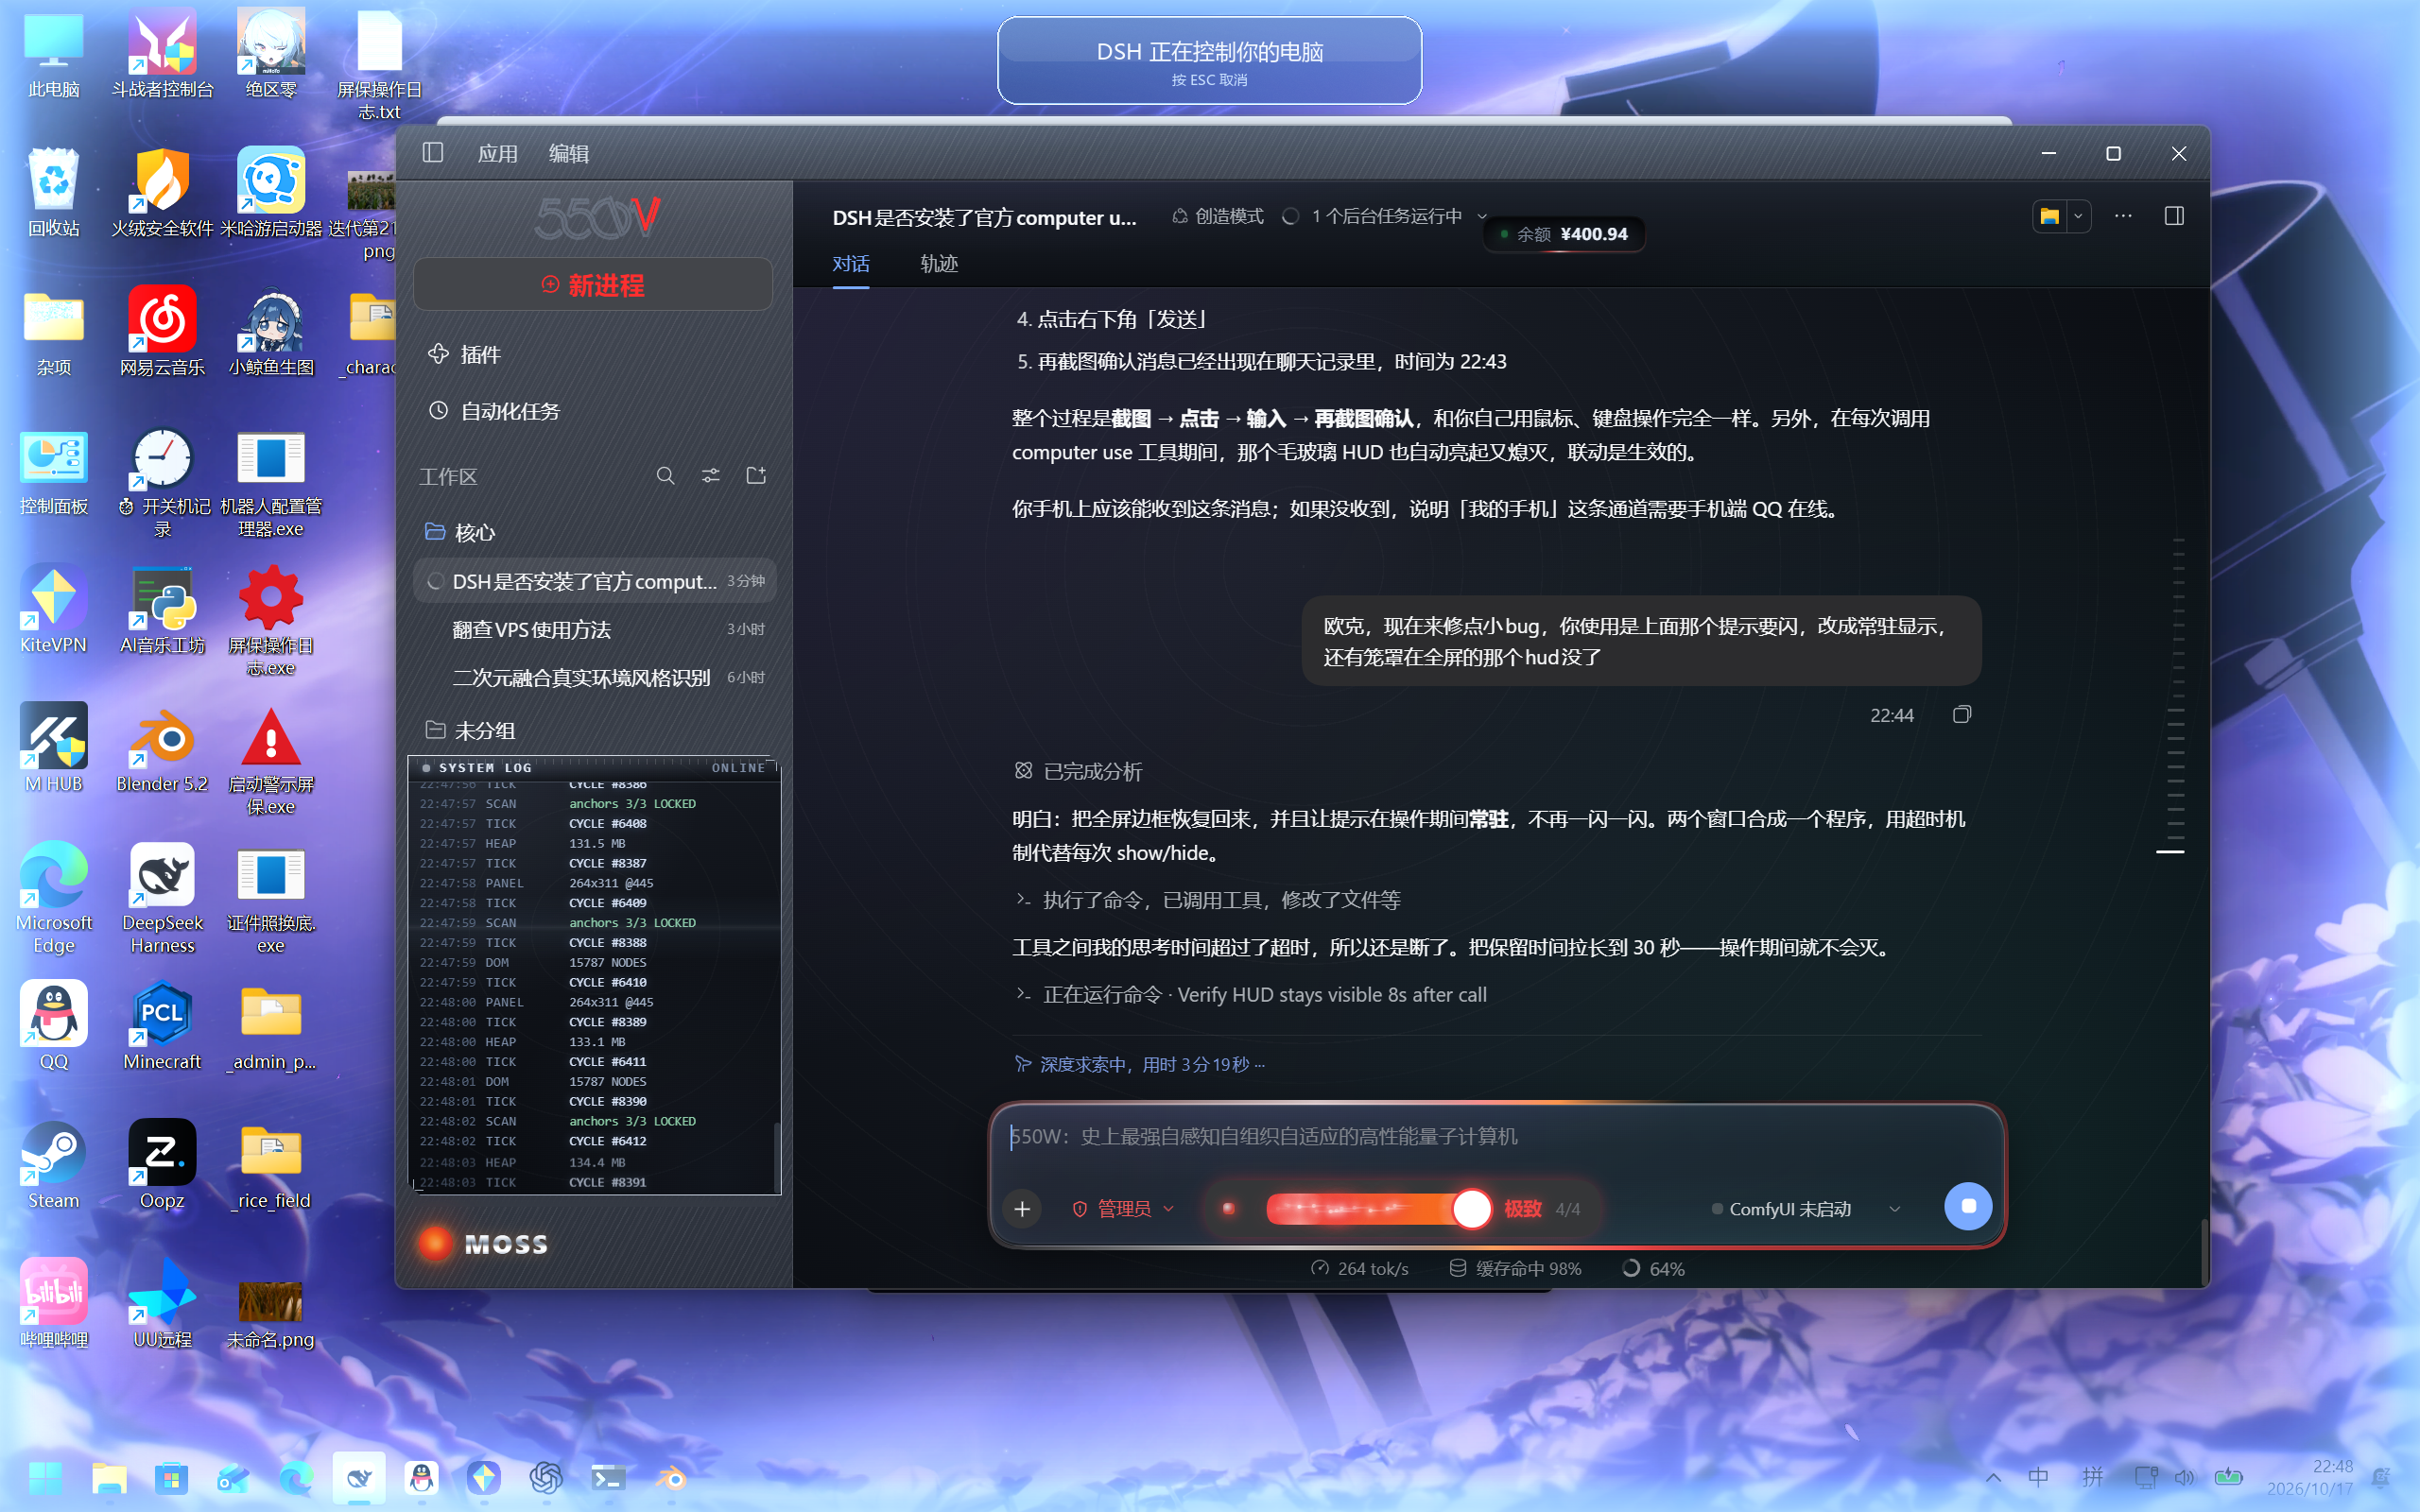Click the 深度求索中 status link
This screenshot has height=1512, width=2420.
pyautogui.click(x=1140, y=1064)
